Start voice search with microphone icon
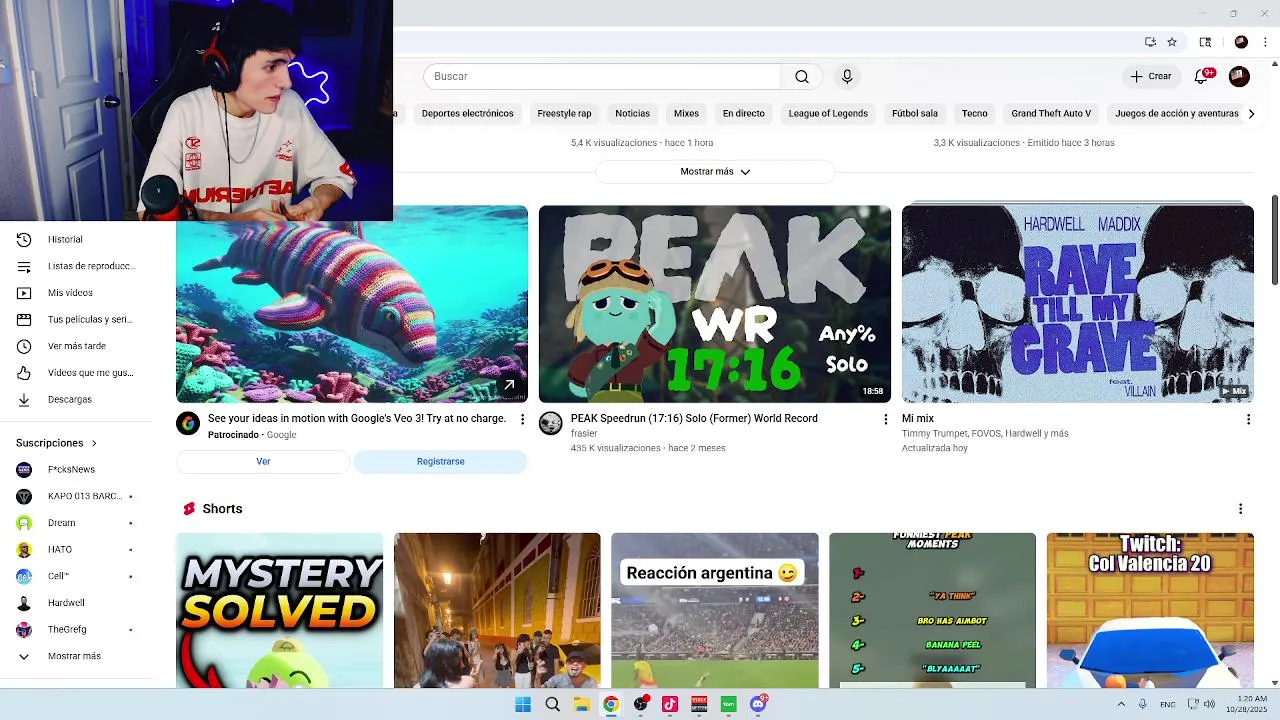 pos(847,76)
